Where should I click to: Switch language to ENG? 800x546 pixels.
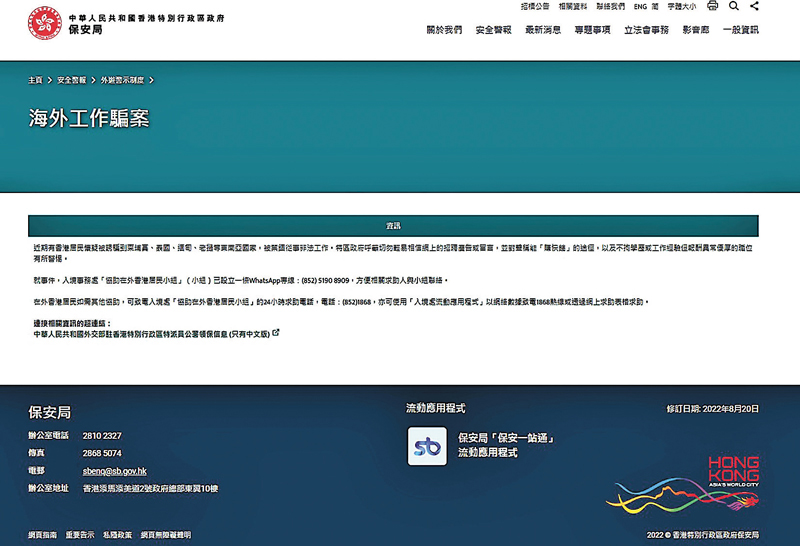640,7
